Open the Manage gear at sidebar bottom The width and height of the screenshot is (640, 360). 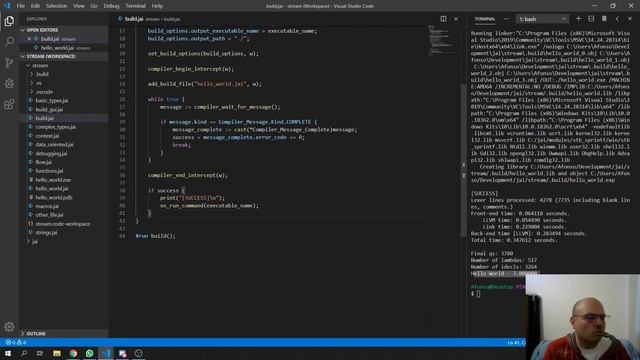click(x=9, y=327)
